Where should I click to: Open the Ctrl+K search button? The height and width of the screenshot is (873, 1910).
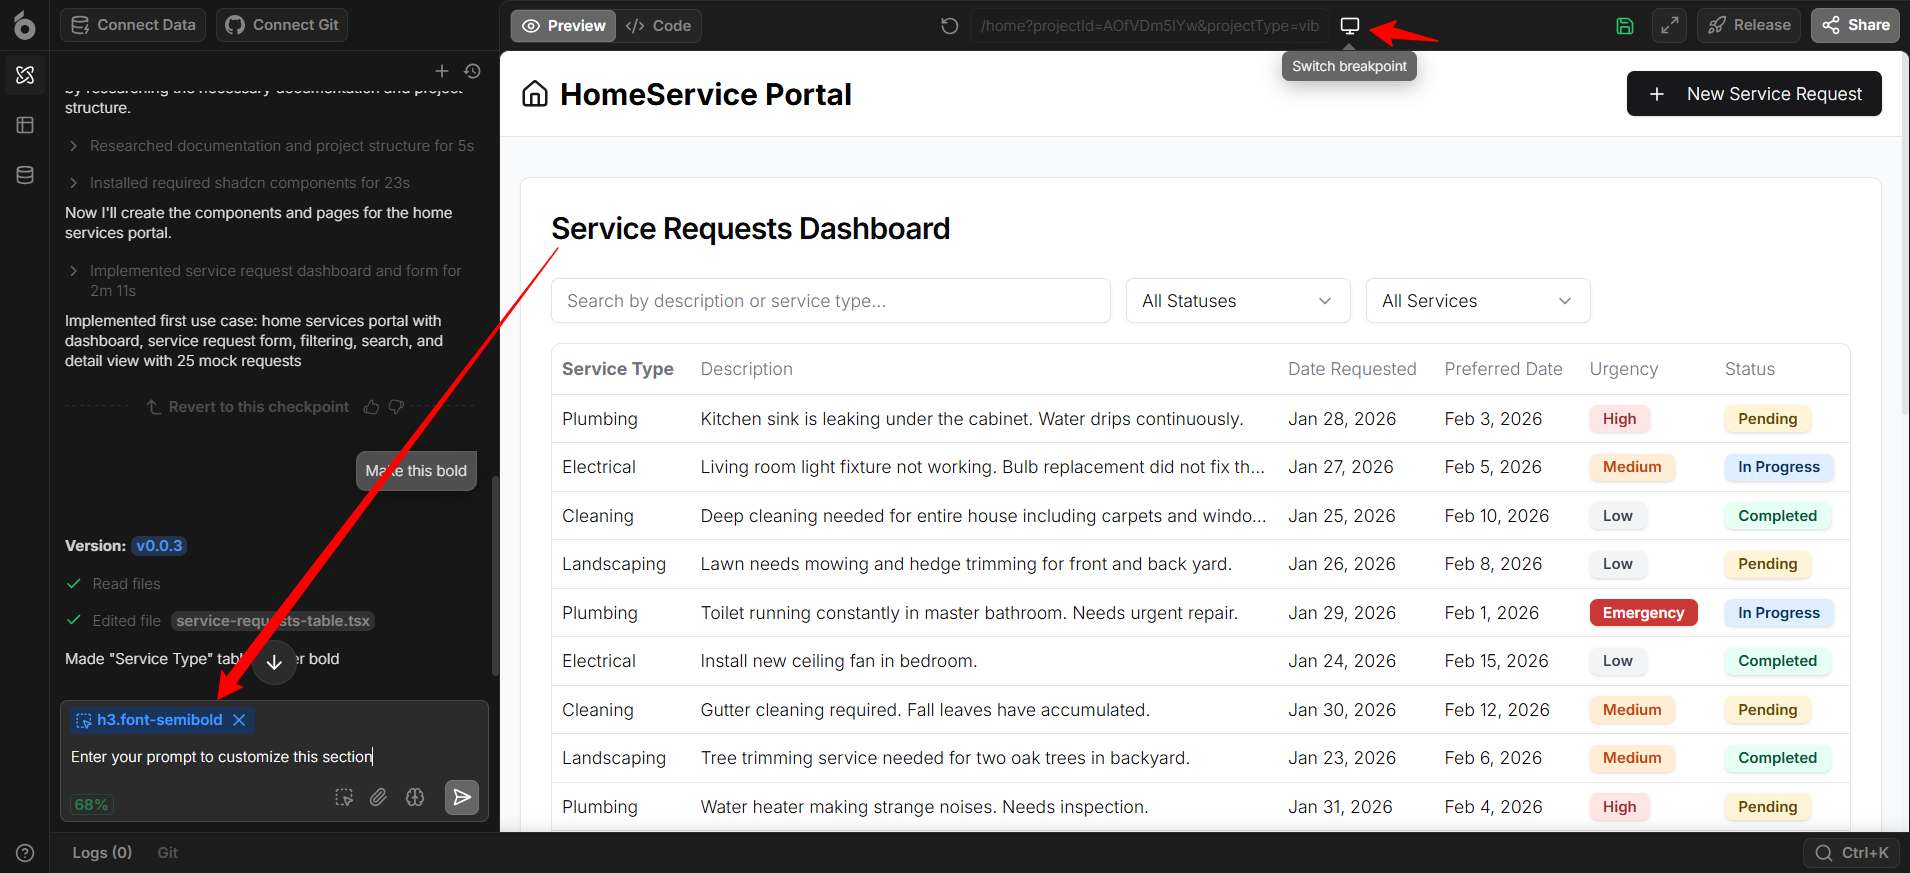pos(1852,853)
